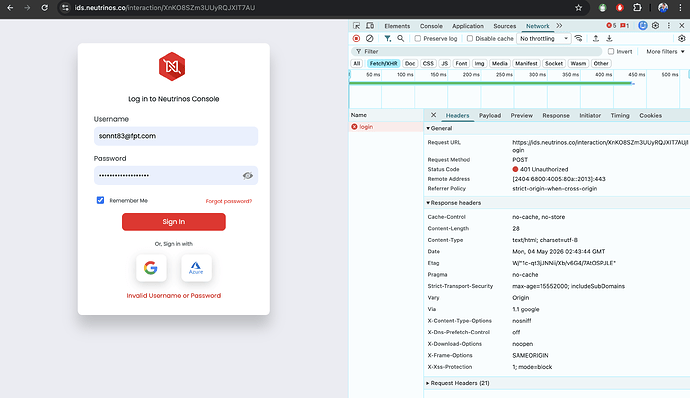Toggle the network filter funnel icon
This screenshot has height=398, width=690.
coord(388,39)
